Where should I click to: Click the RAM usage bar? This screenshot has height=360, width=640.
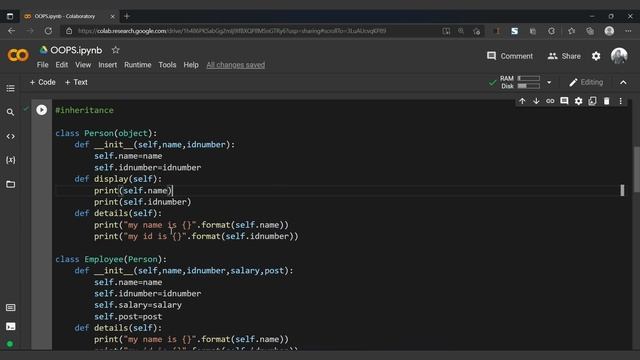(529, 78)
